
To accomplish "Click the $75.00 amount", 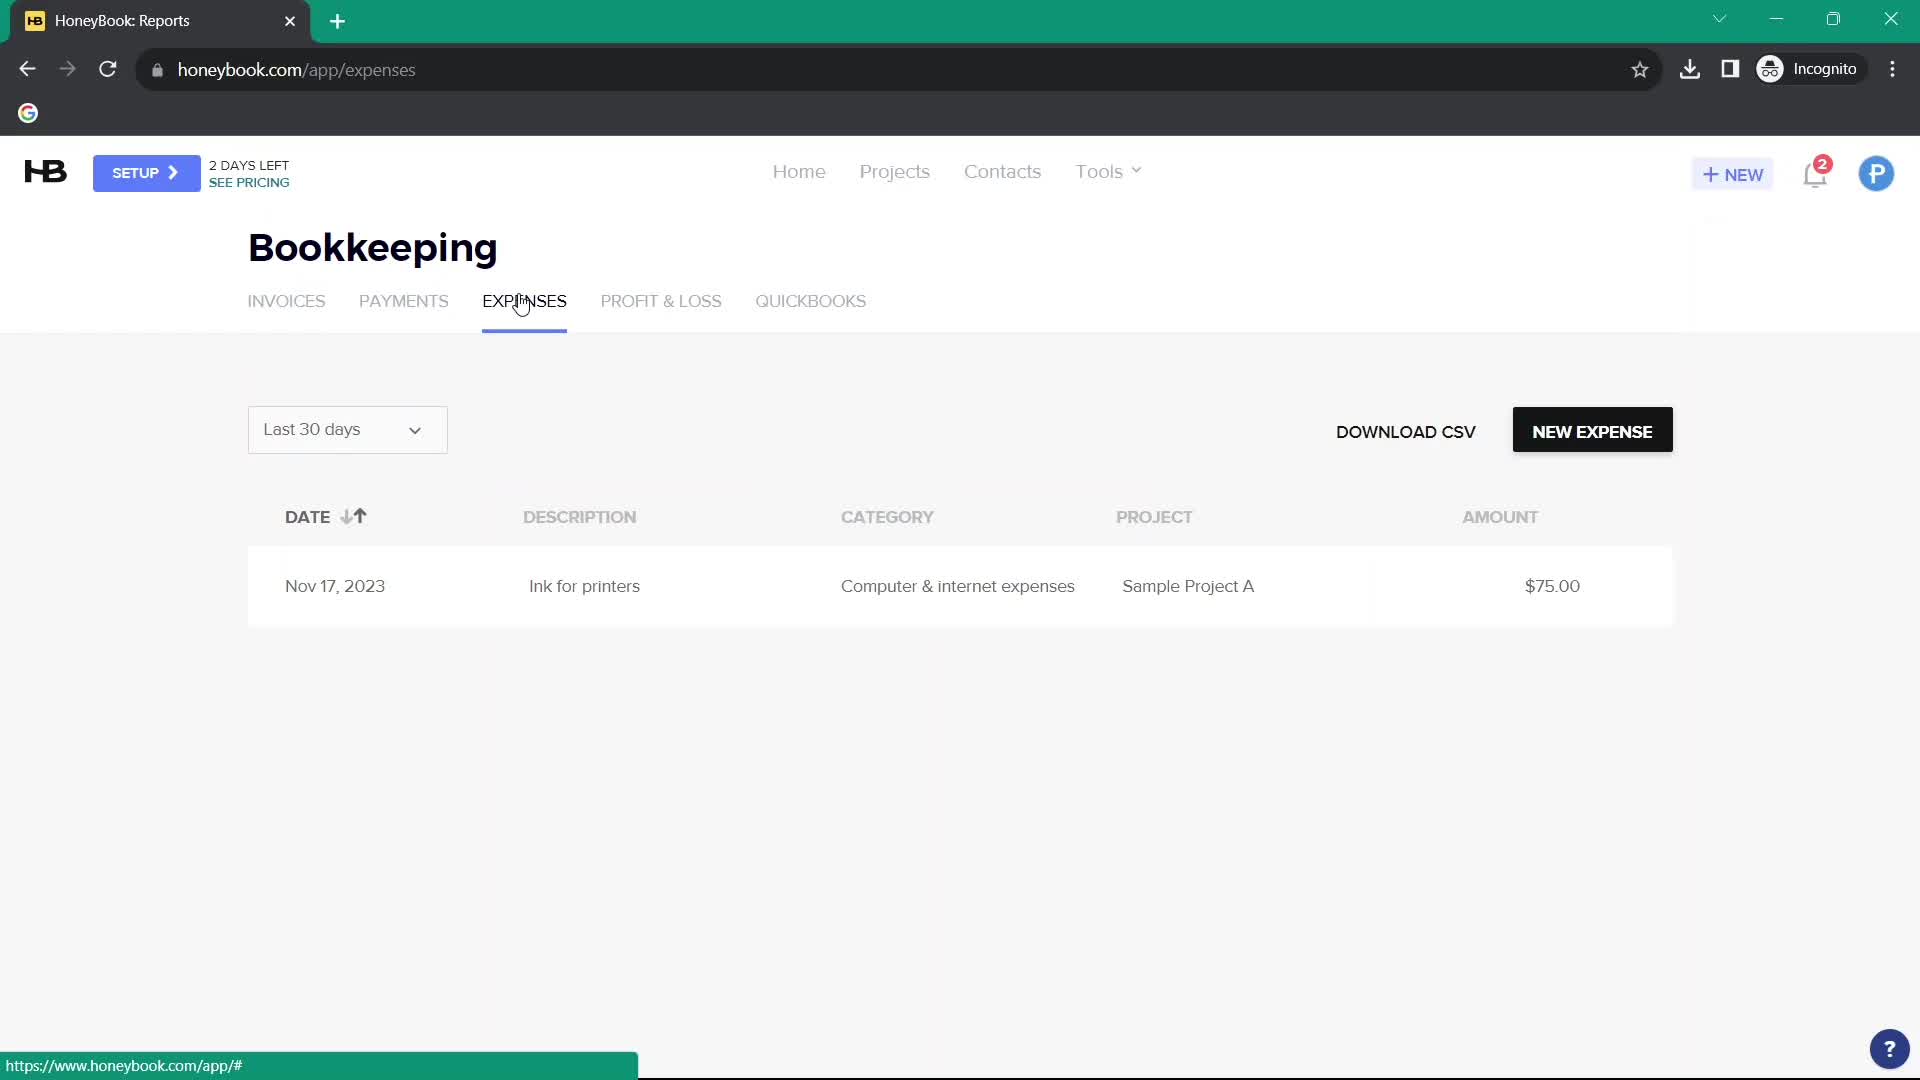I will point(1552,587).
